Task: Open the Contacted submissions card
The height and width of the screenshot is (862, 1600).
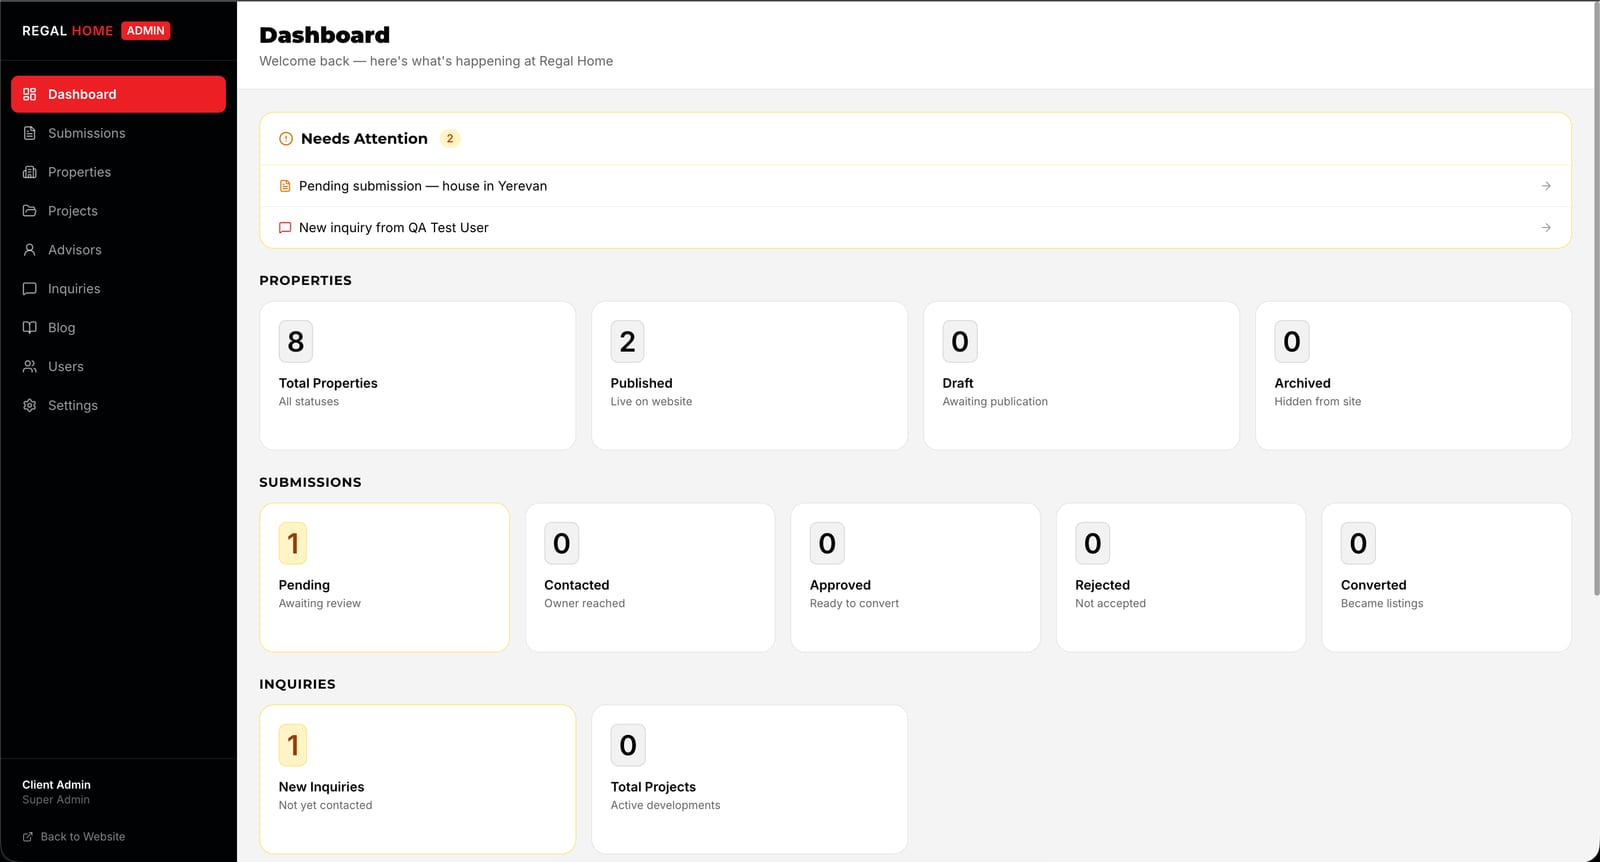Action: point(650,578)
